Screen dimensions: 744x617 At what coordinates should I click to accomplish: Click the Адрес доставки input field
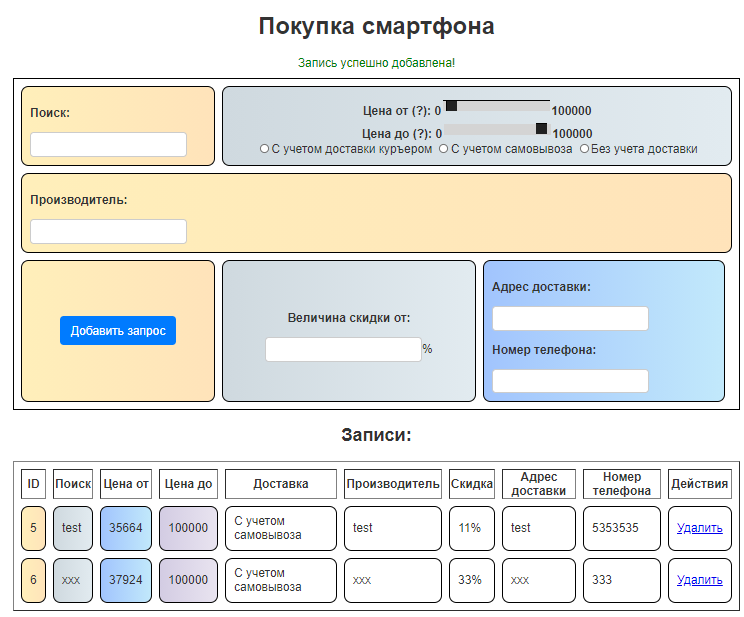[570, 318]
